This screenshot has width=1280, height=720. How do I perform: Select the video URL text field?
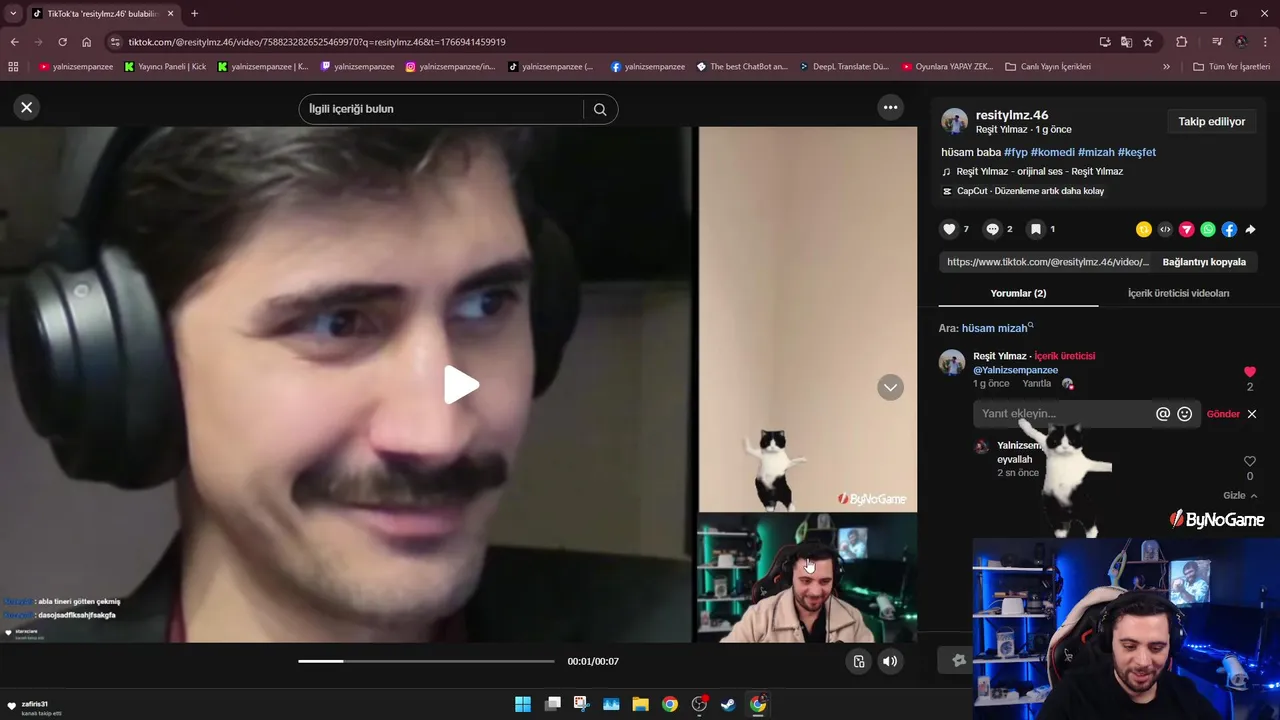1047,262
